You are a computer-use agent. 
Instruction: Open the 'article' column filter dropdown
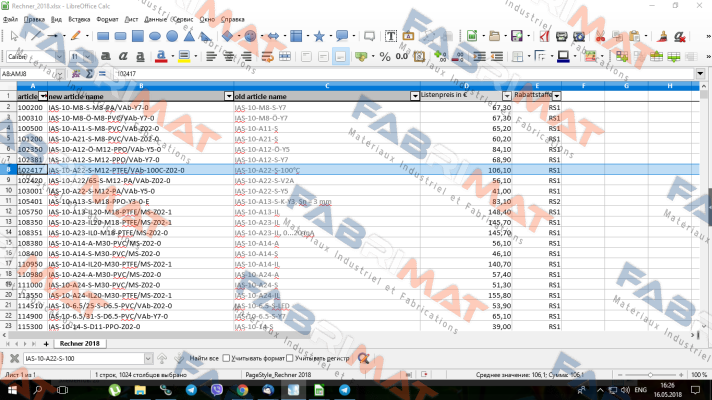(43, 96)
